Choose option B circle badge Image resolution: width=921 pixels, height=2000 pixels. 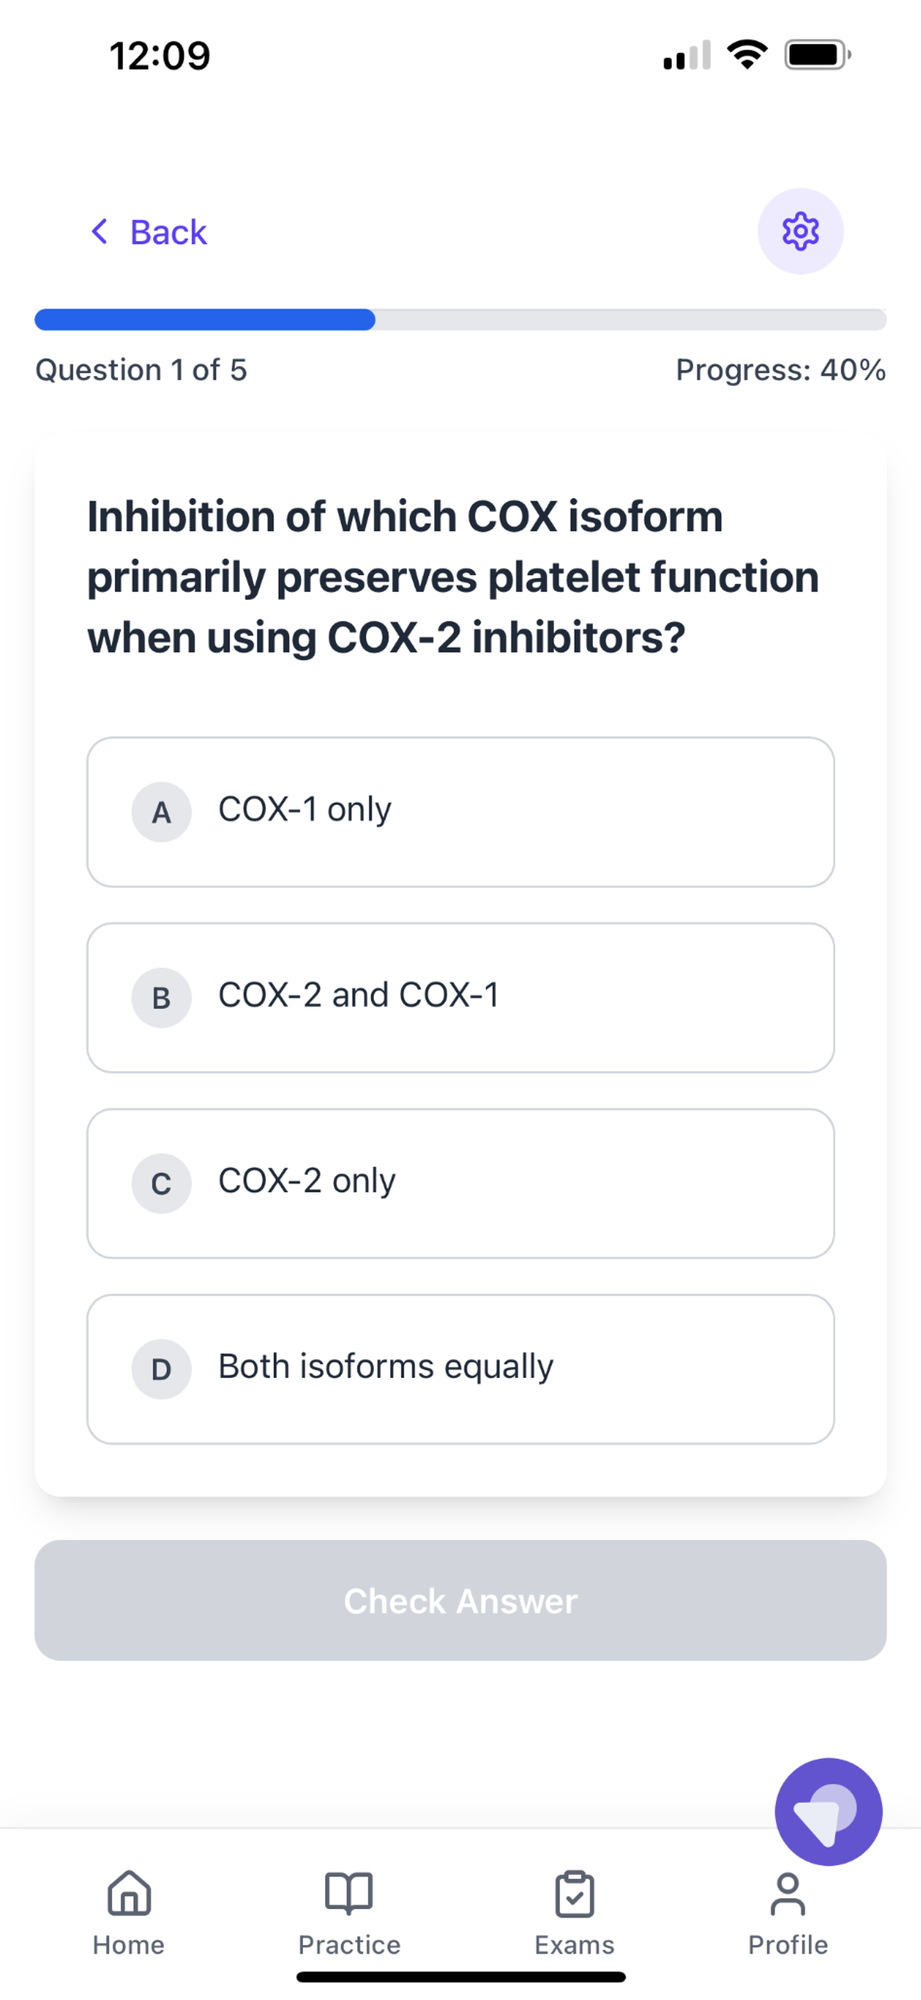coord(161,998)
